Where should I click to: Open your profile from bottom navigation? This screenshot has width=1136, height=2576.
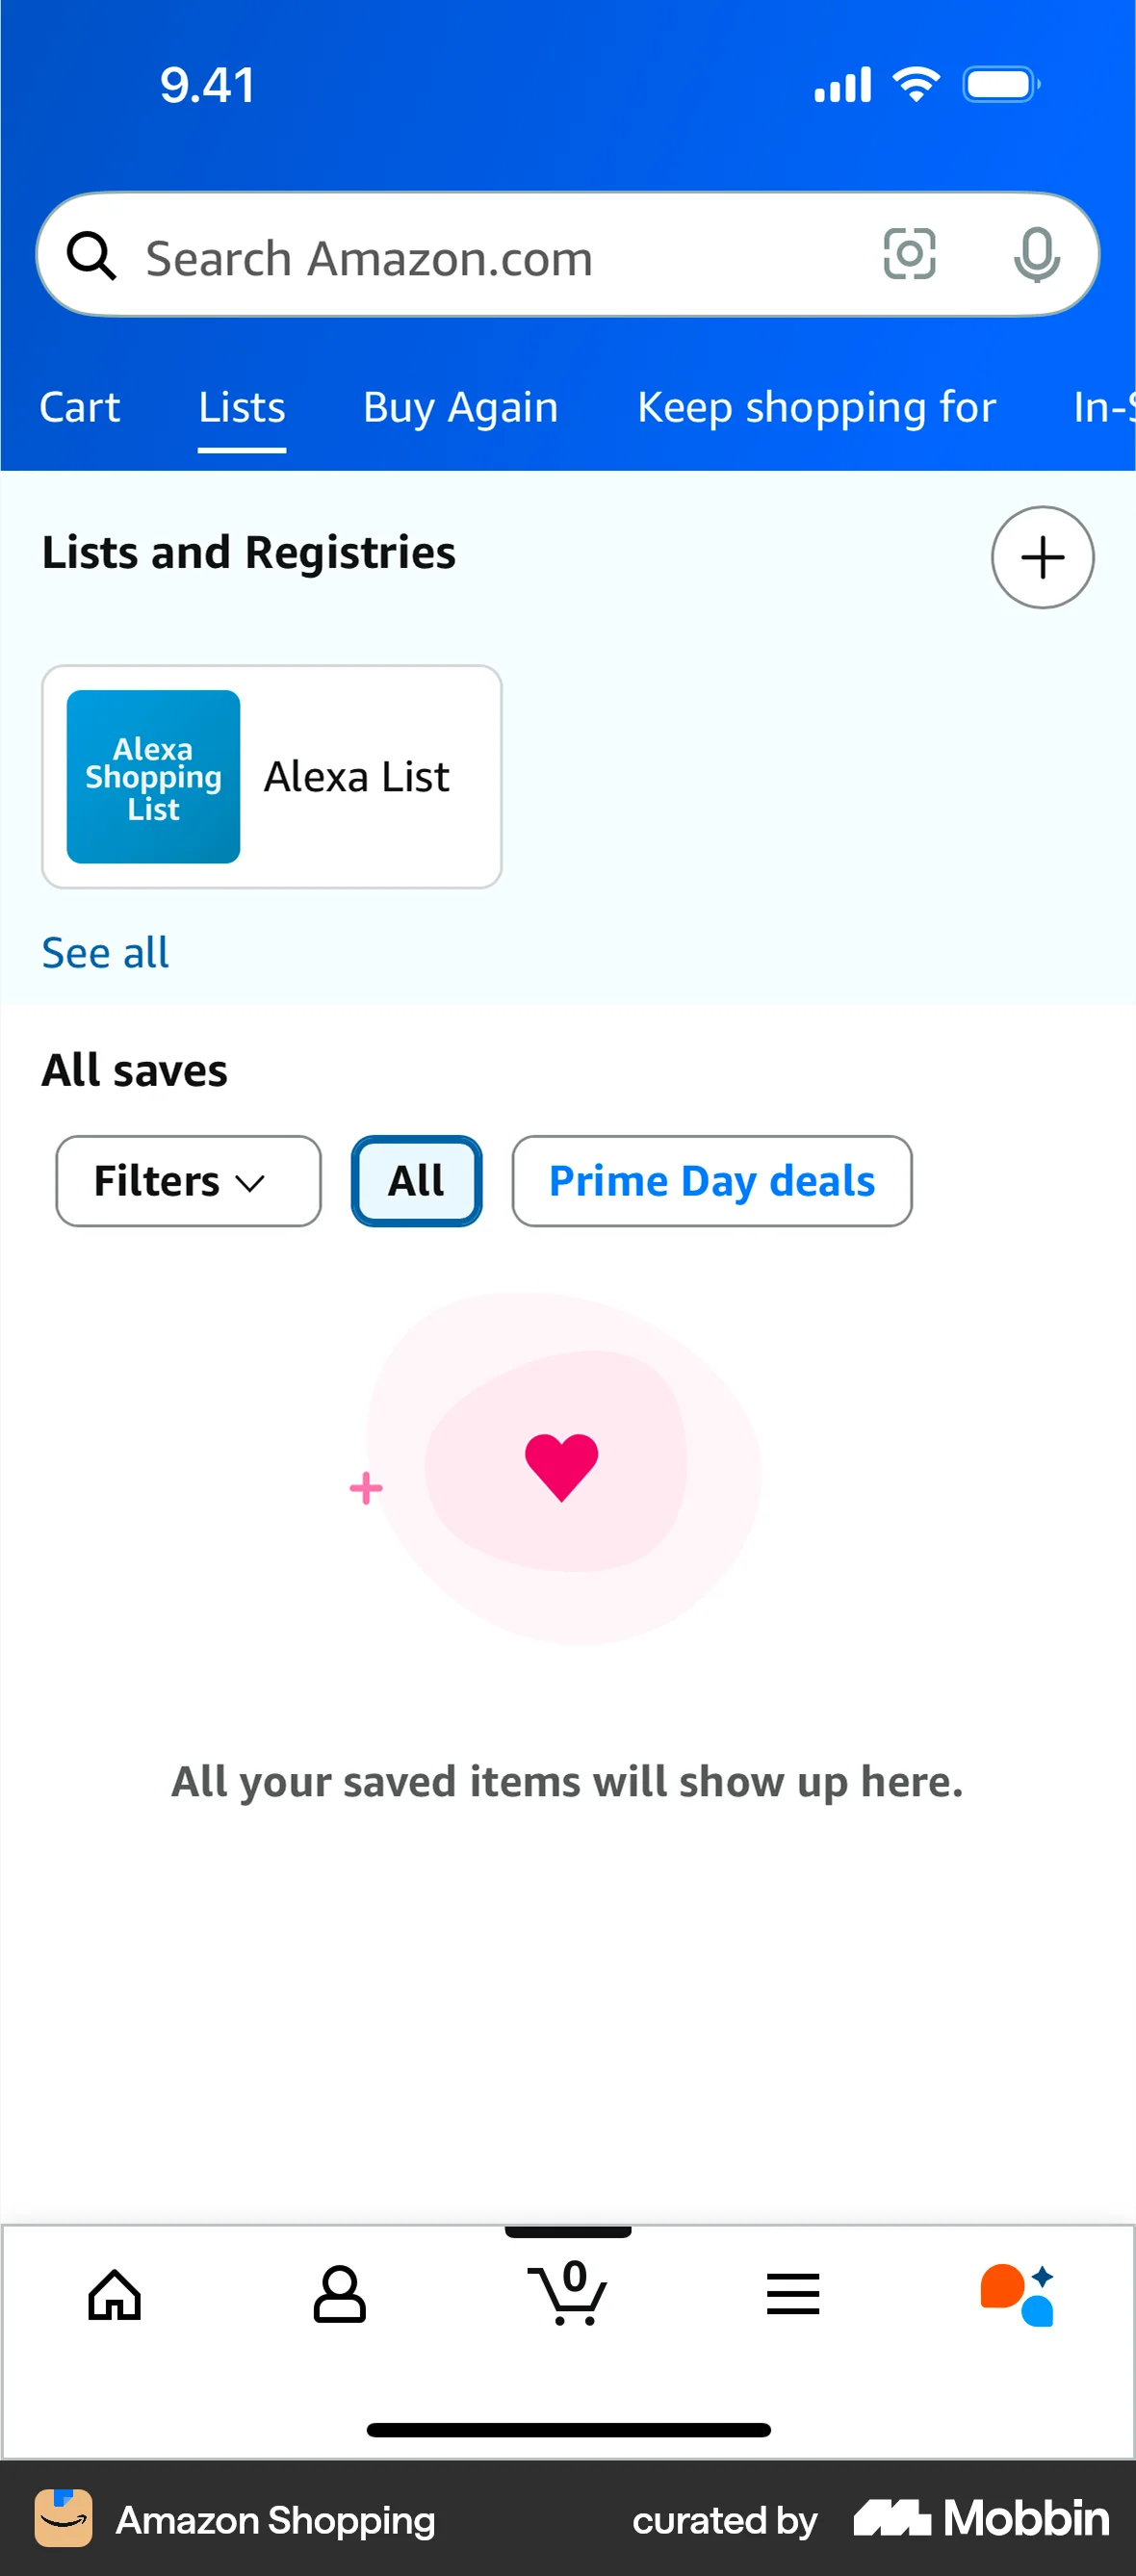coord(340,2295)
